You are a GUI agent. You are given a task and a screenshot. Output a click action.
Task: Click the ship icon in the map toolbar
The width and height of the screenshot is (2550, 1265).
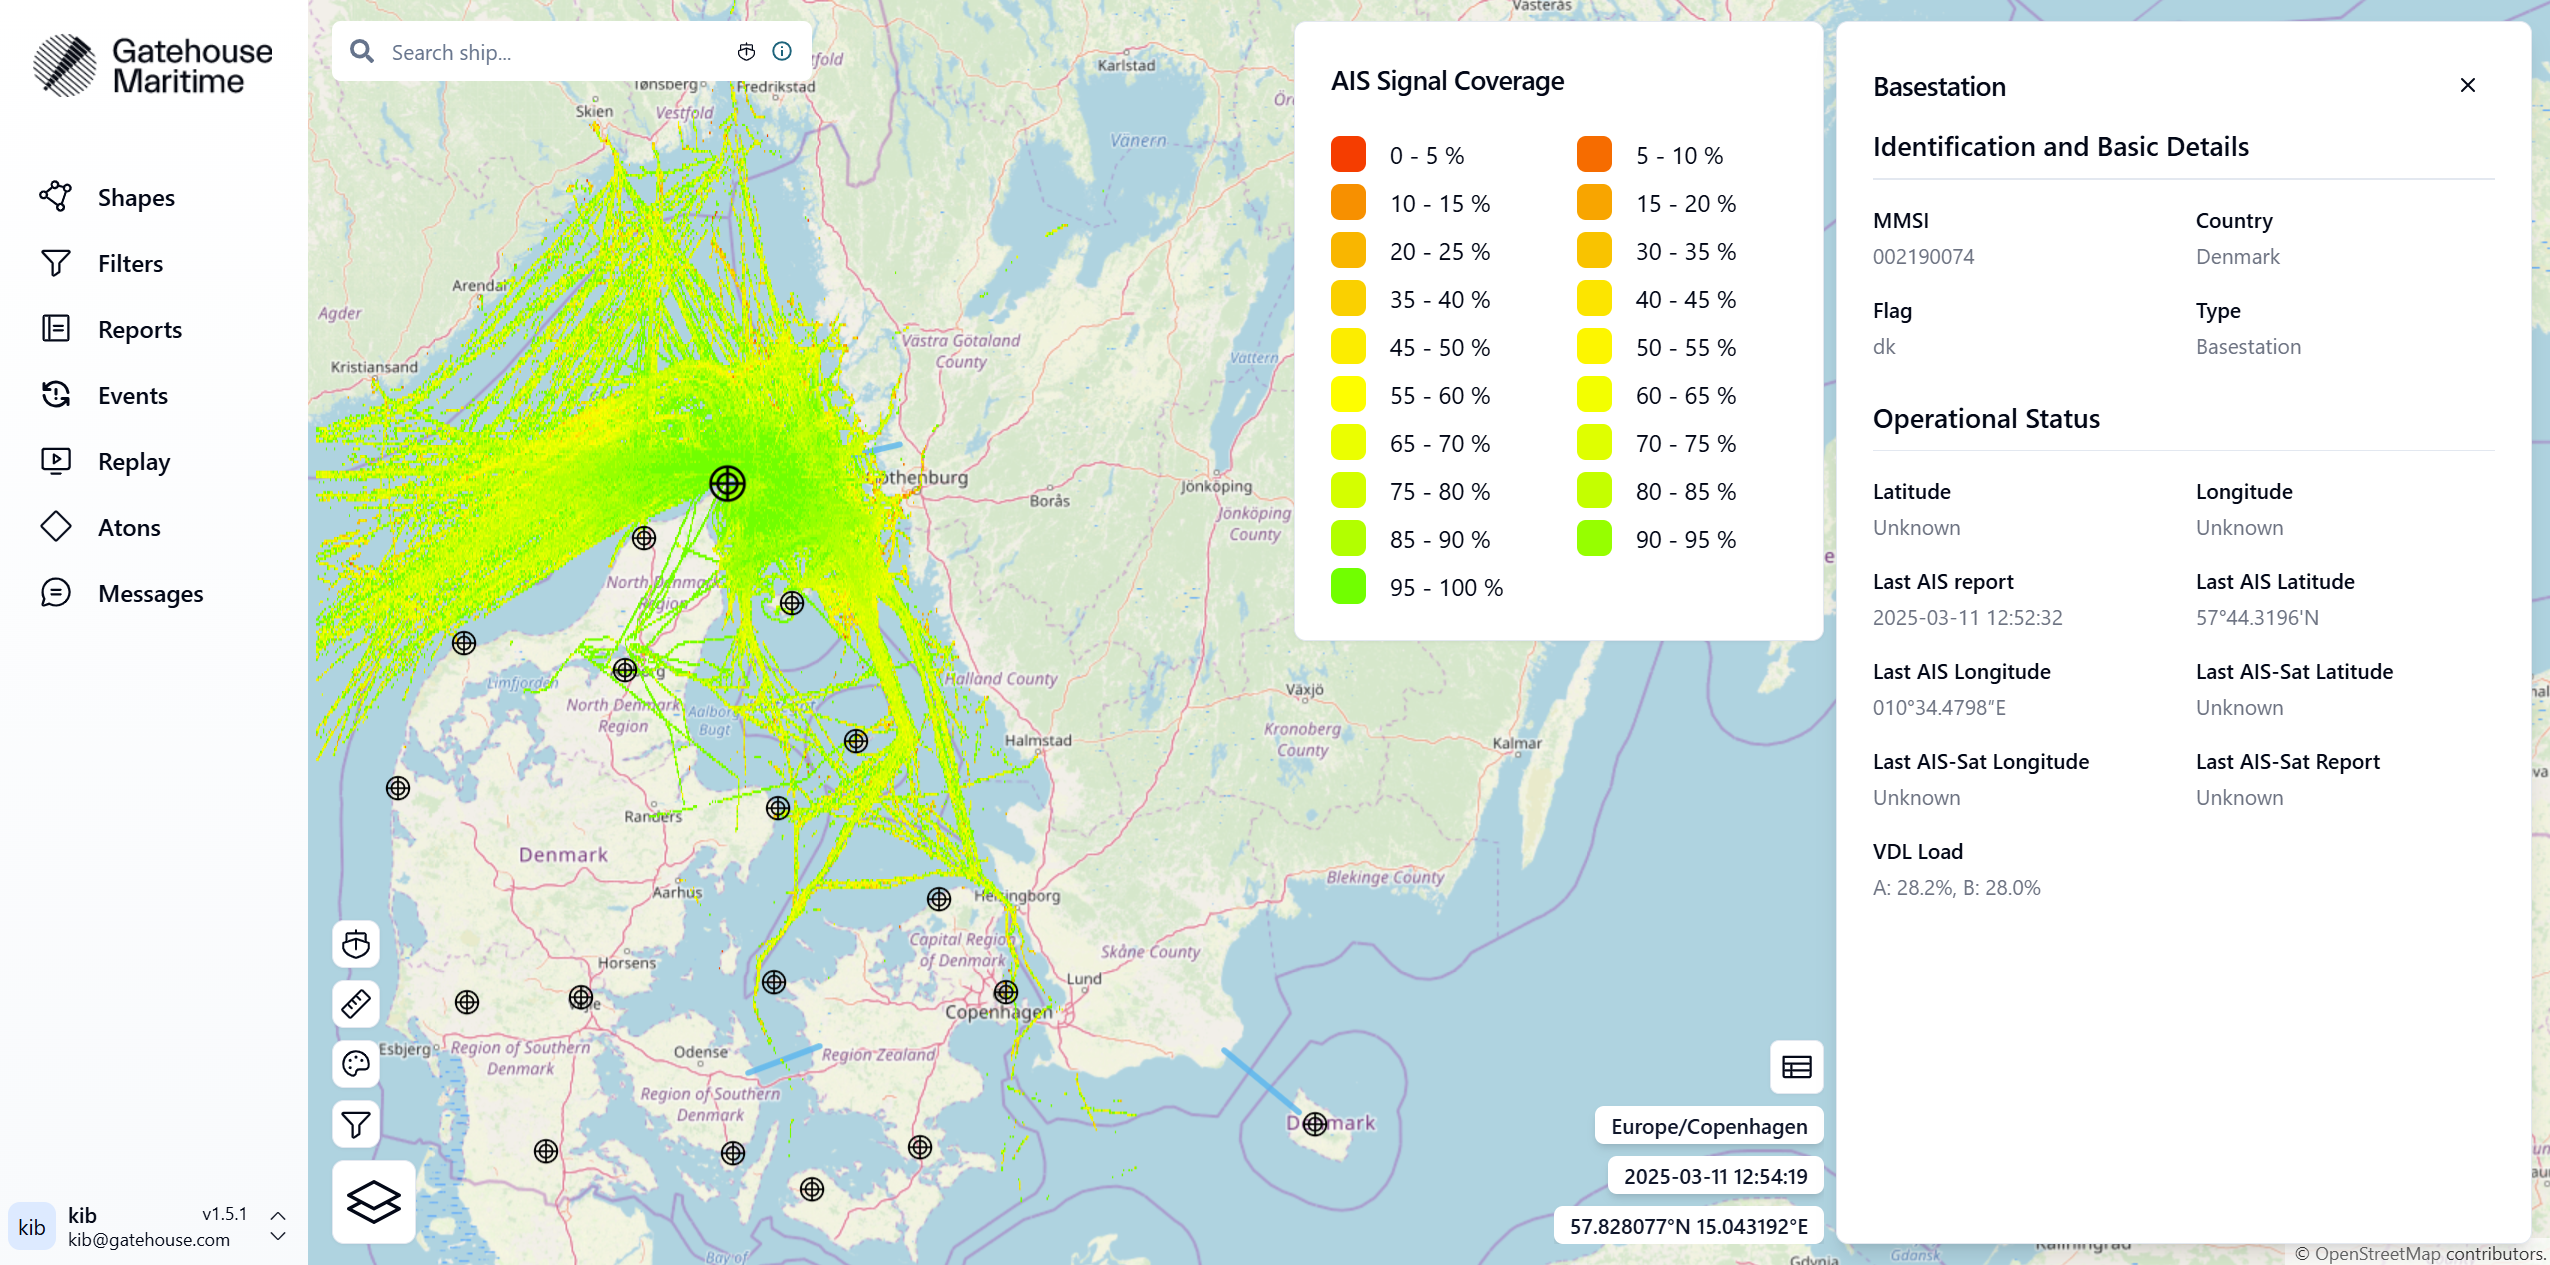click(x=356, y=944)
